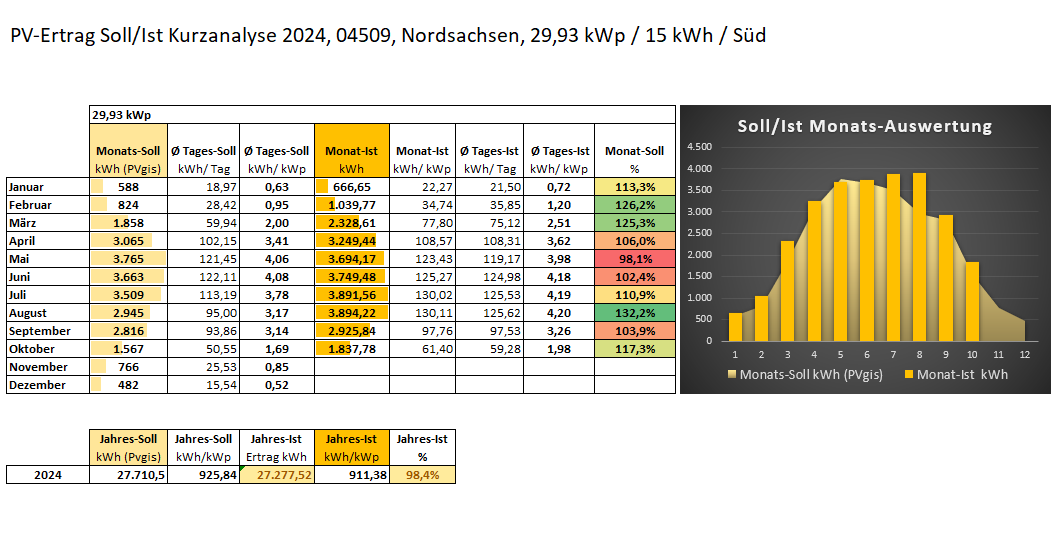Select the November row label
This screenshot has width=1054, height=556.
[48, 366]
